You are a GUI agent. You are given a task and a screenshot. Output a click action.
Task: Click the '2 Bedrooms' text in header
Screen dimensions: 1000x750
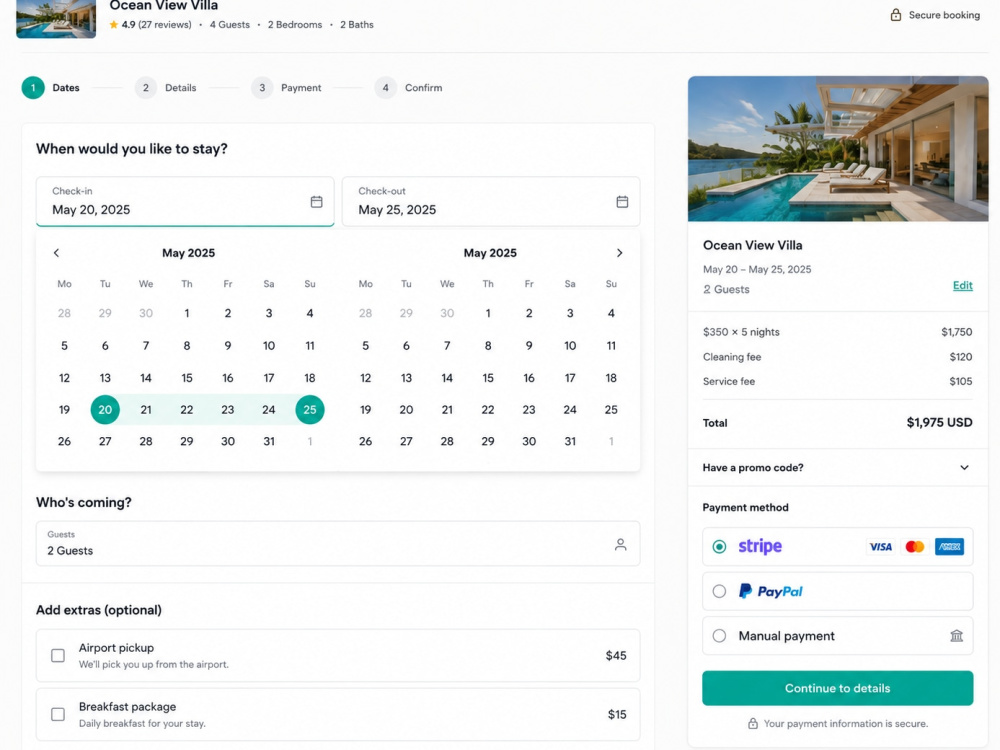point(295,25)
